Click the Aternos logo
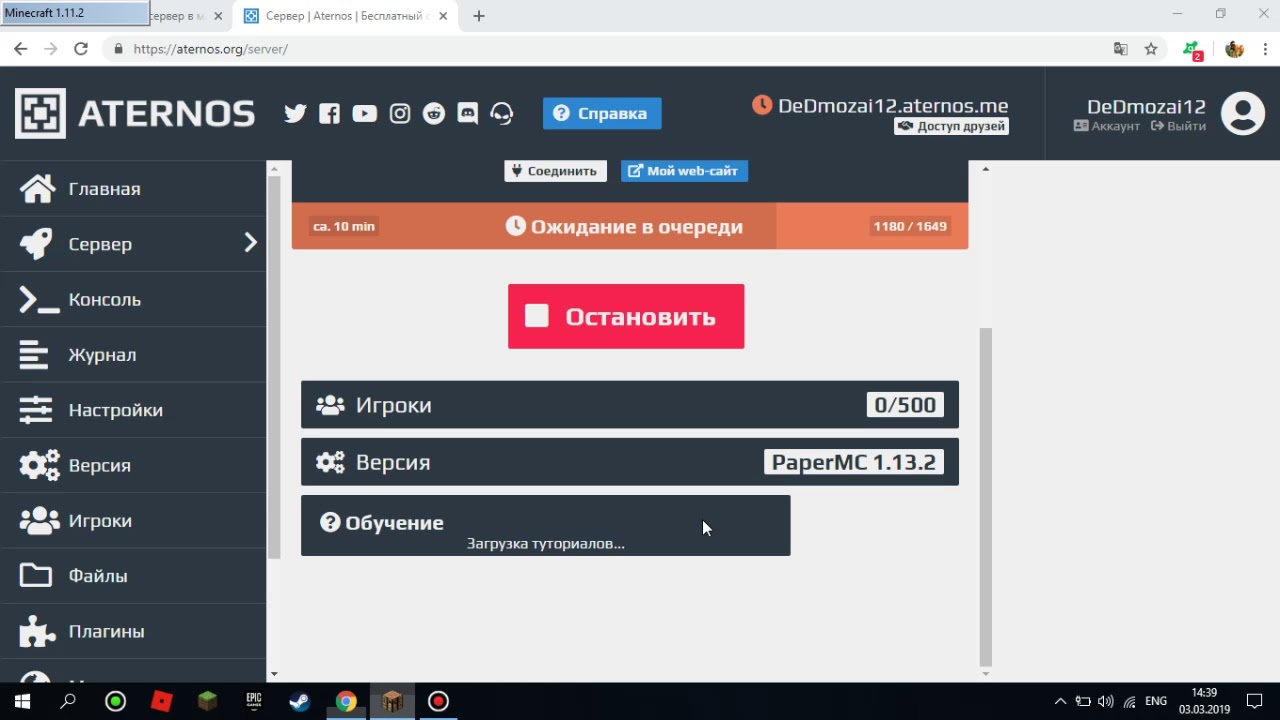The image size is (1280, 720). [x=135, y=113]
